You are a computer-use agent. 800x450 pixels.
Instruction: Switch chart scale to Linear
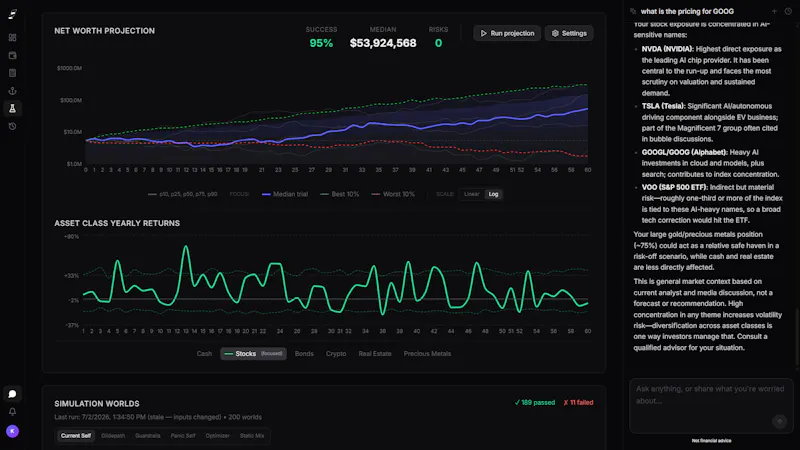click(471, 194)
